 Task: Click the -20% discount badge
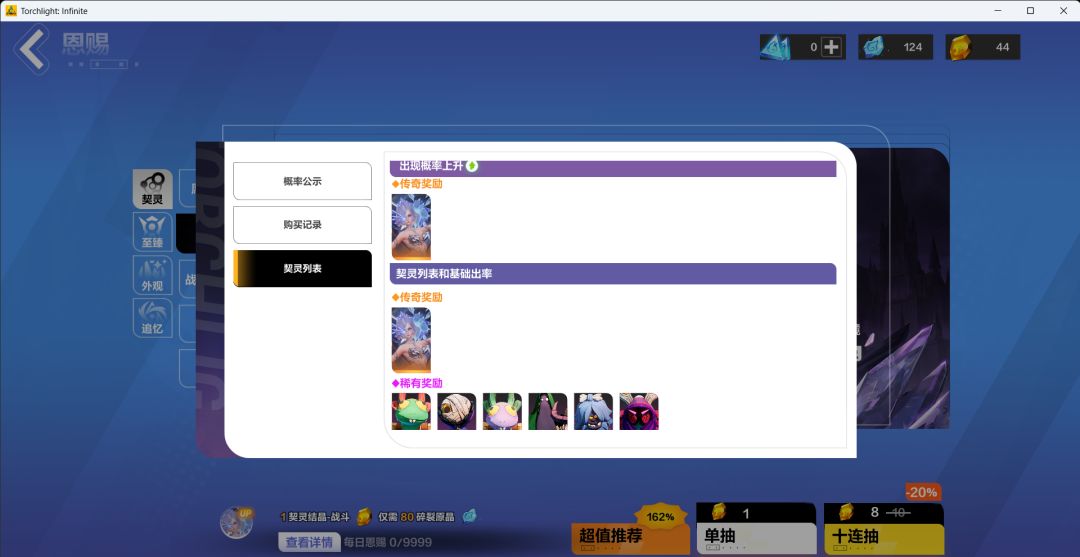922,492
